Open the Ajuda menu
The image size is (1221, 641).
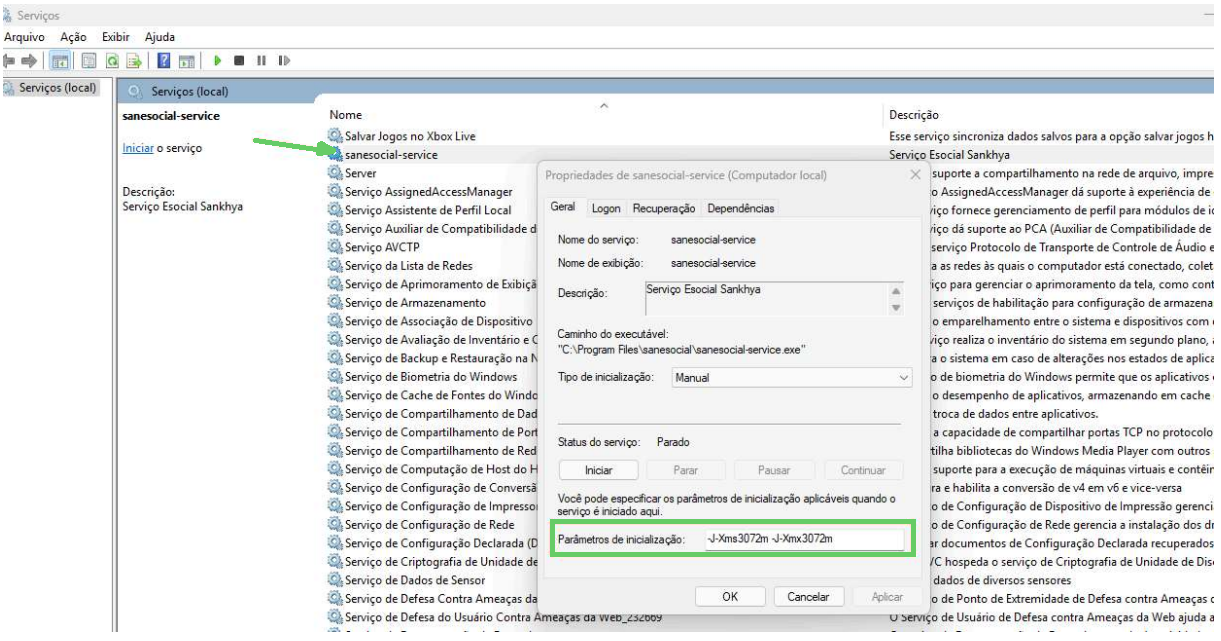pos(160,37)
